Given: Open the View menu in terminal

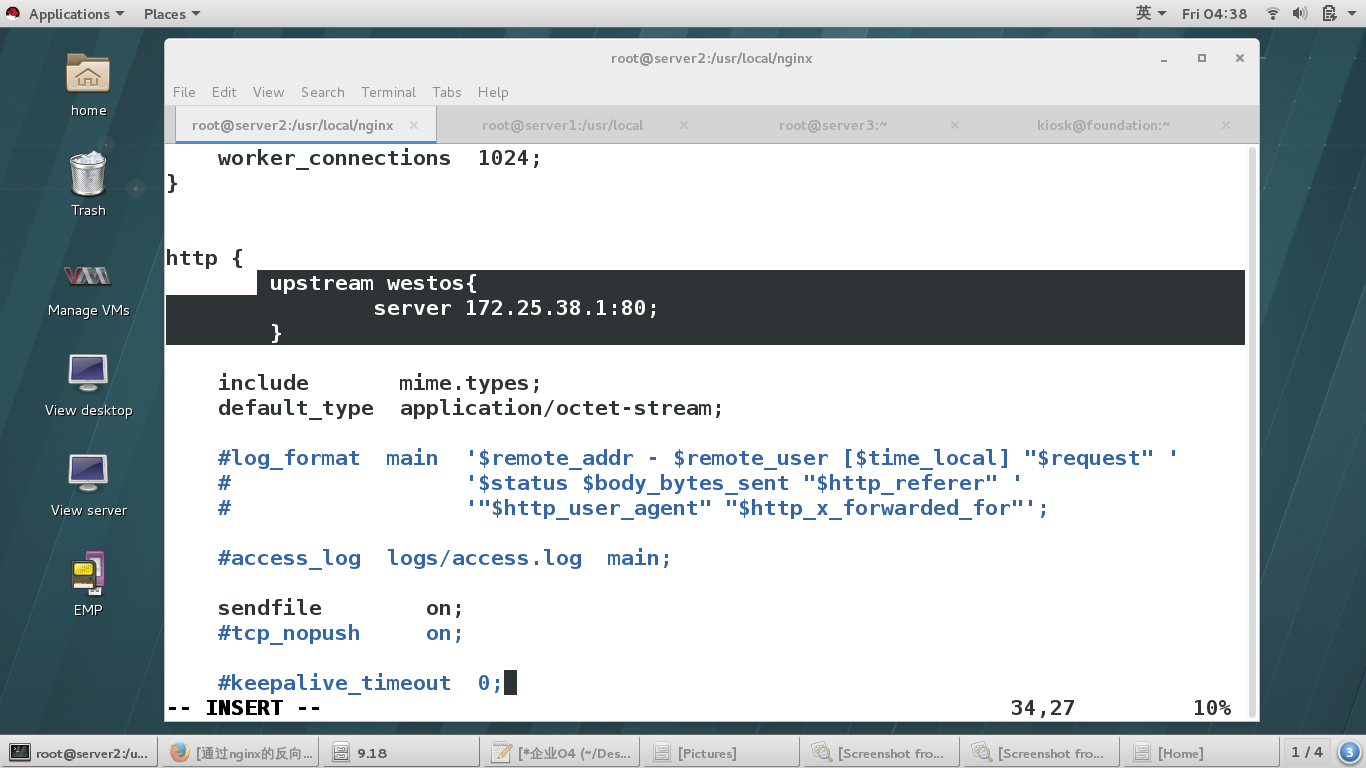Looking at the screenshot, I should click(x=268, y=92).
